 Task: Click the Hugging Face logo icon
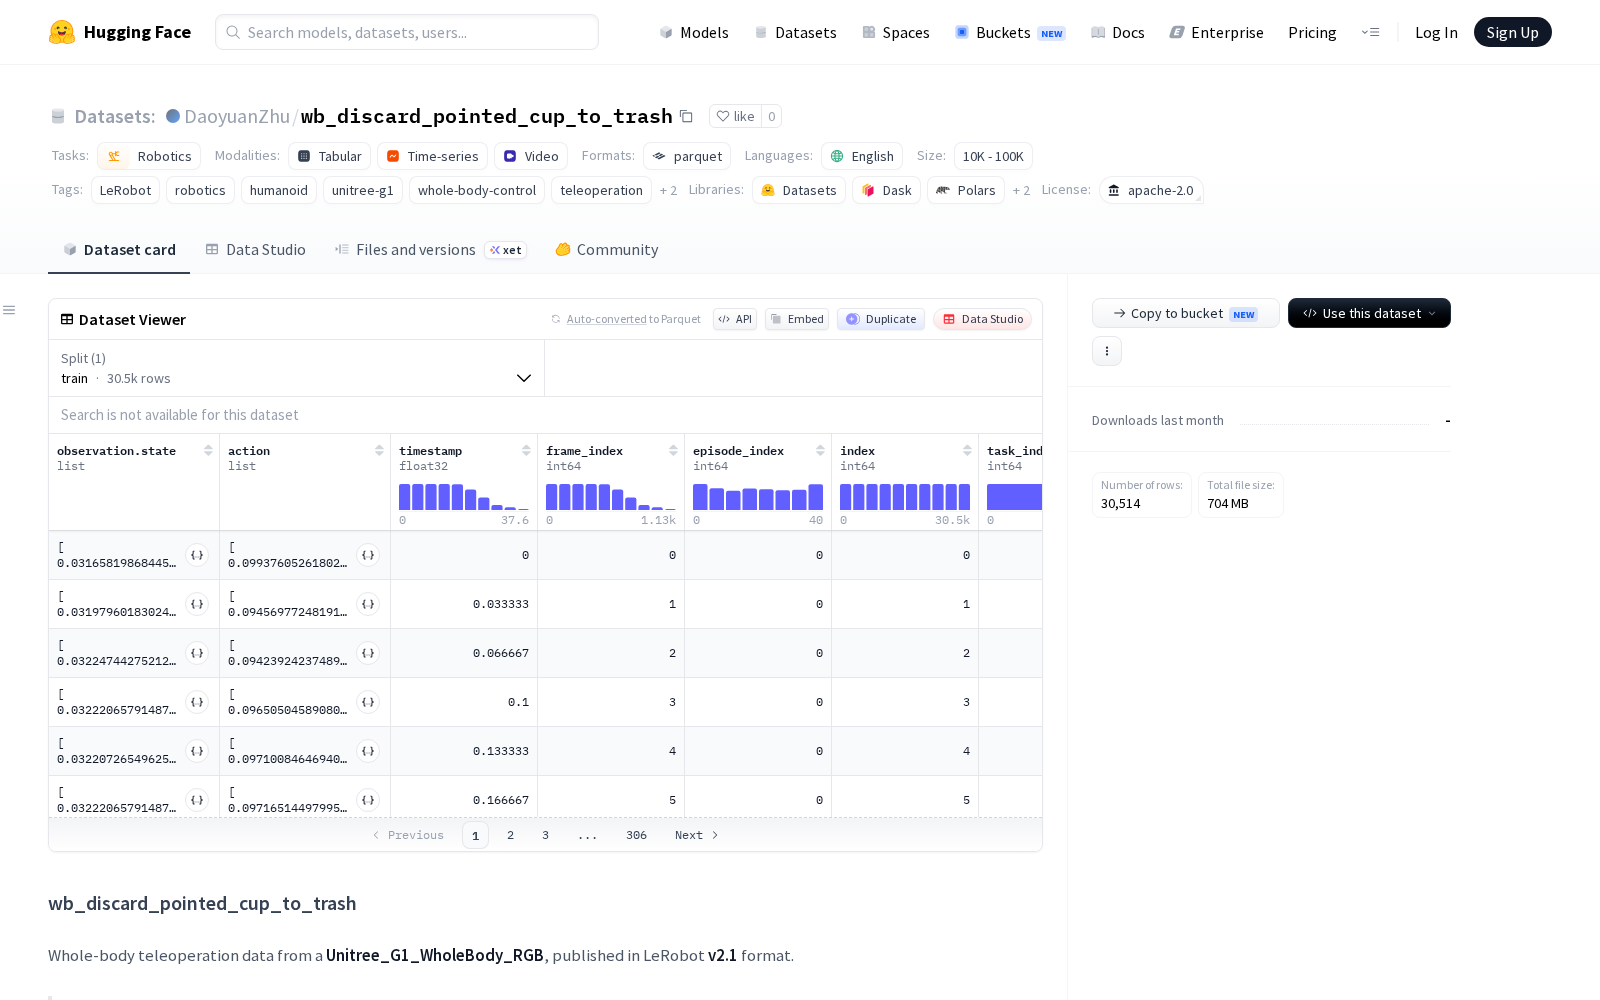coord(62,32)
